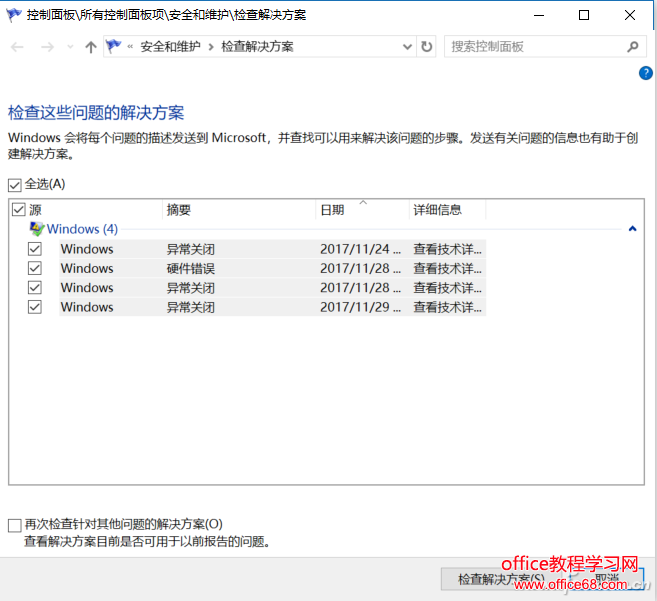Open the recent locations dropdown arrow
This screenshot has width=657, height=601.
pyautogui.click(x=70, y=47)
